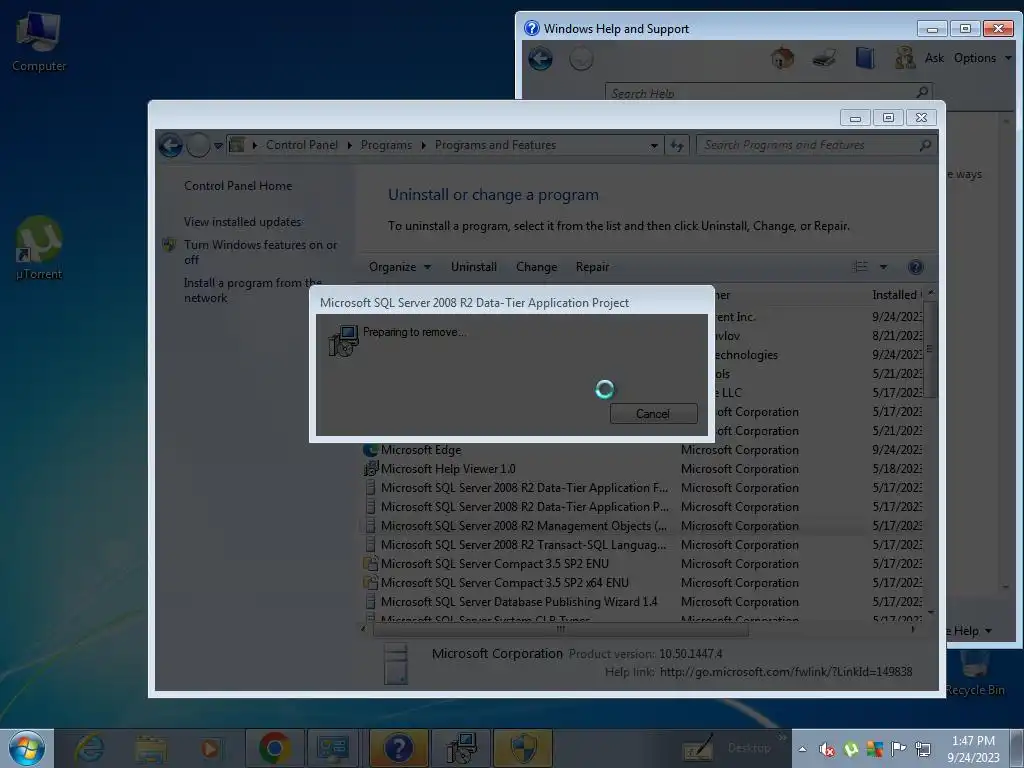Select Microsoft Help Viewer 1.0

(641, 469)
